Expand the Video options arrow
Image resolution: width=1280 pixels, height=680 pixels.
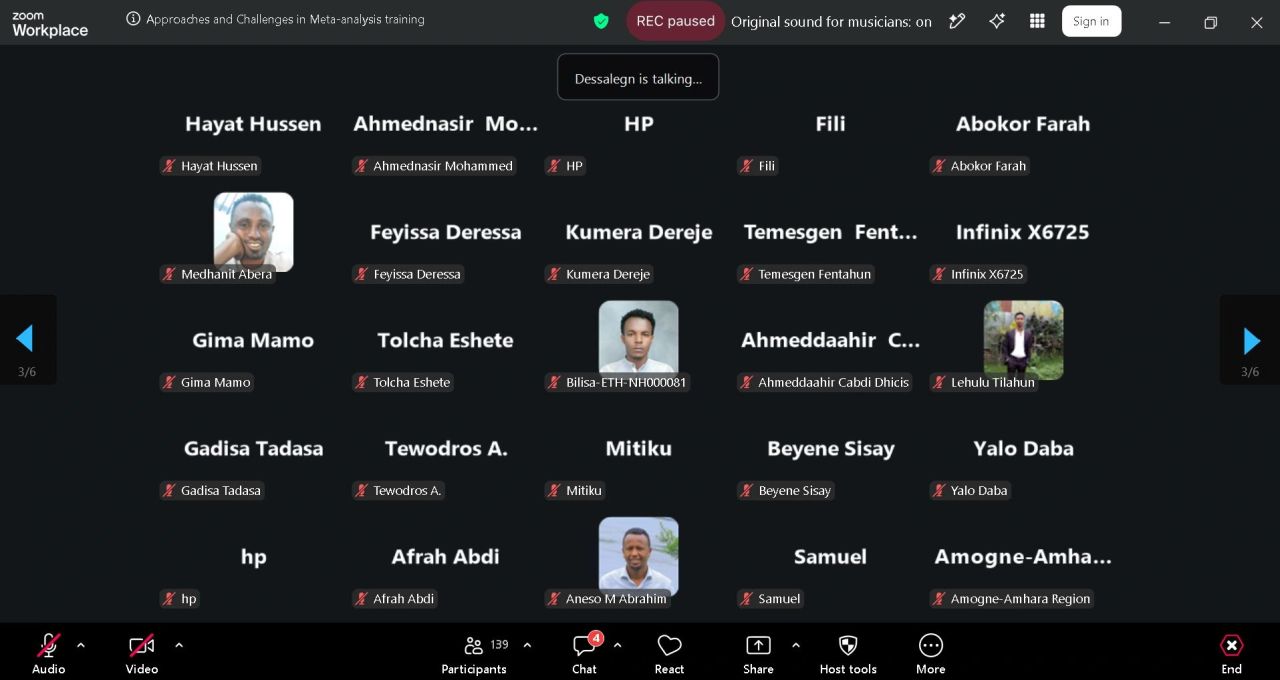tap(179, 645)
